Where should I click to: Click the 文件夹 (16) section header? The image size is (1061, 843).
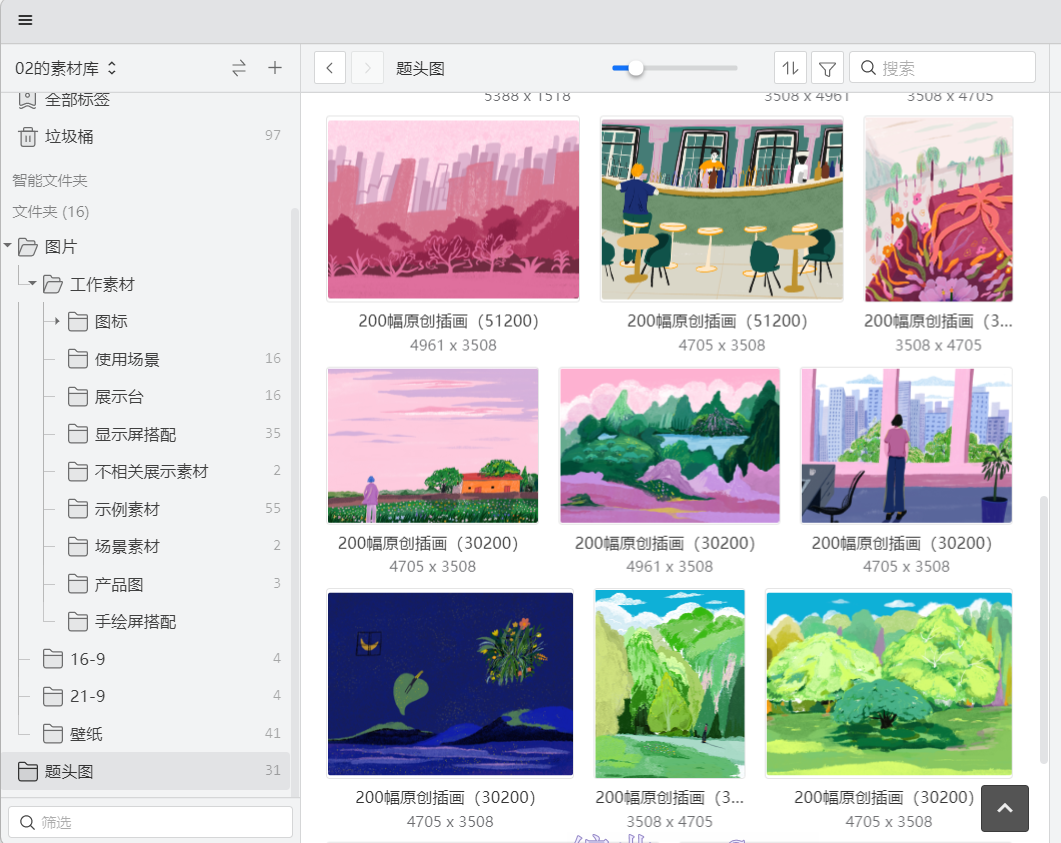coord(51,212)
